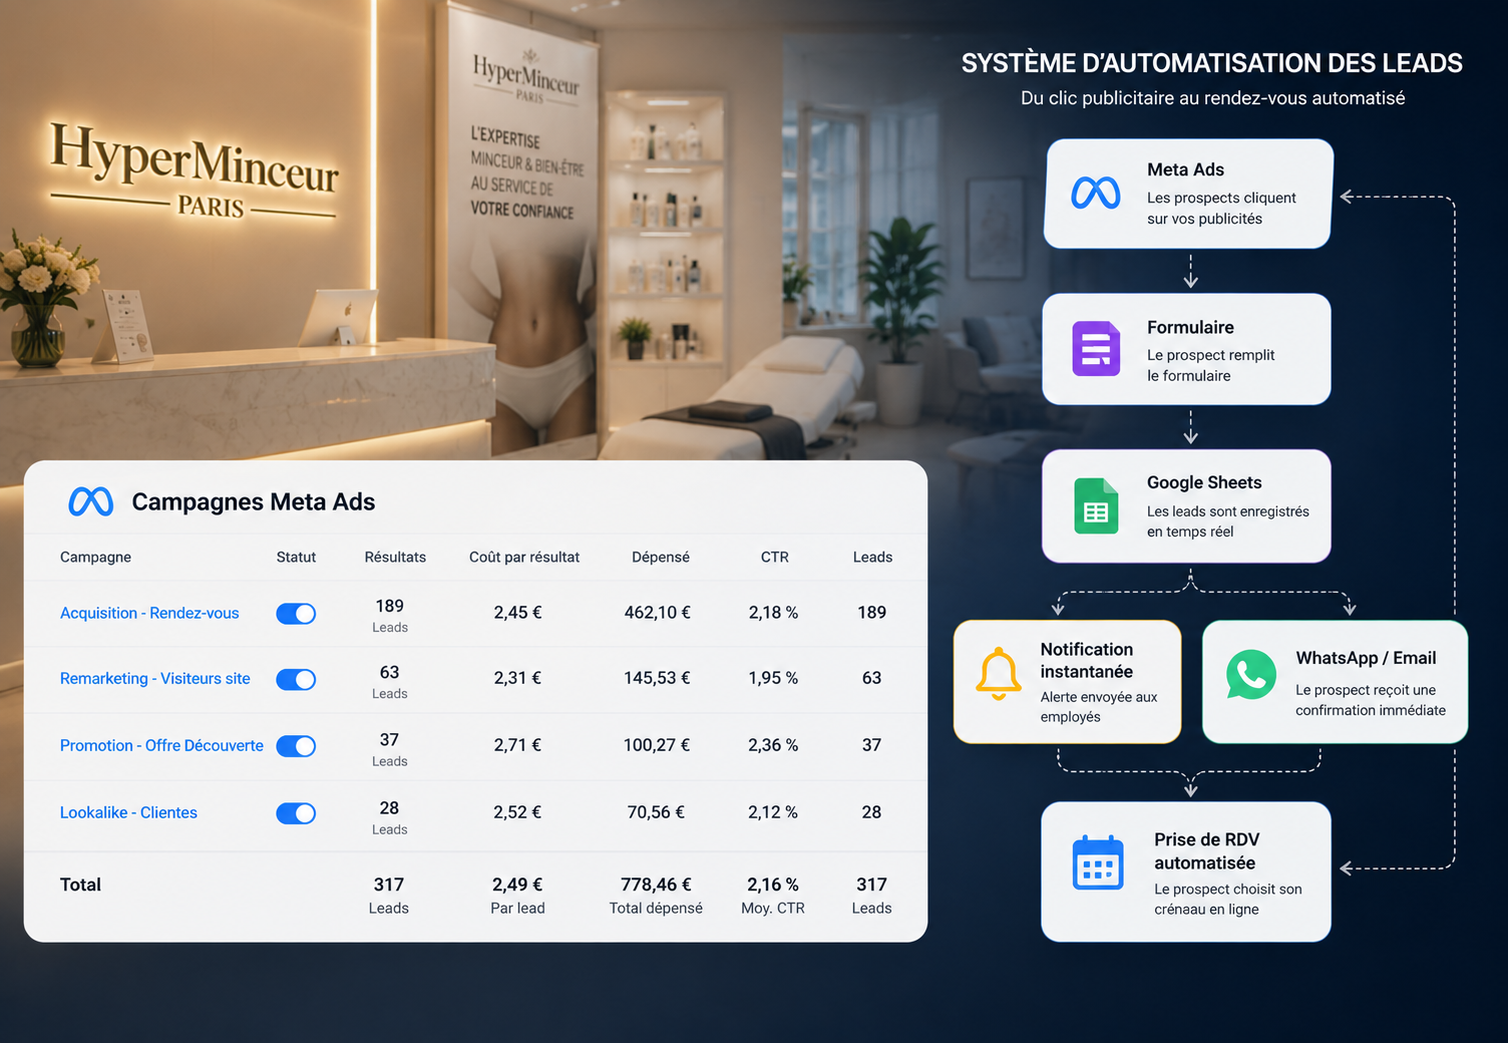Open the Acquisition - Rendez-vous campaign link
Image resolution: width=1508 pixels, height=1043 pixels.
[x=149, y=613]
